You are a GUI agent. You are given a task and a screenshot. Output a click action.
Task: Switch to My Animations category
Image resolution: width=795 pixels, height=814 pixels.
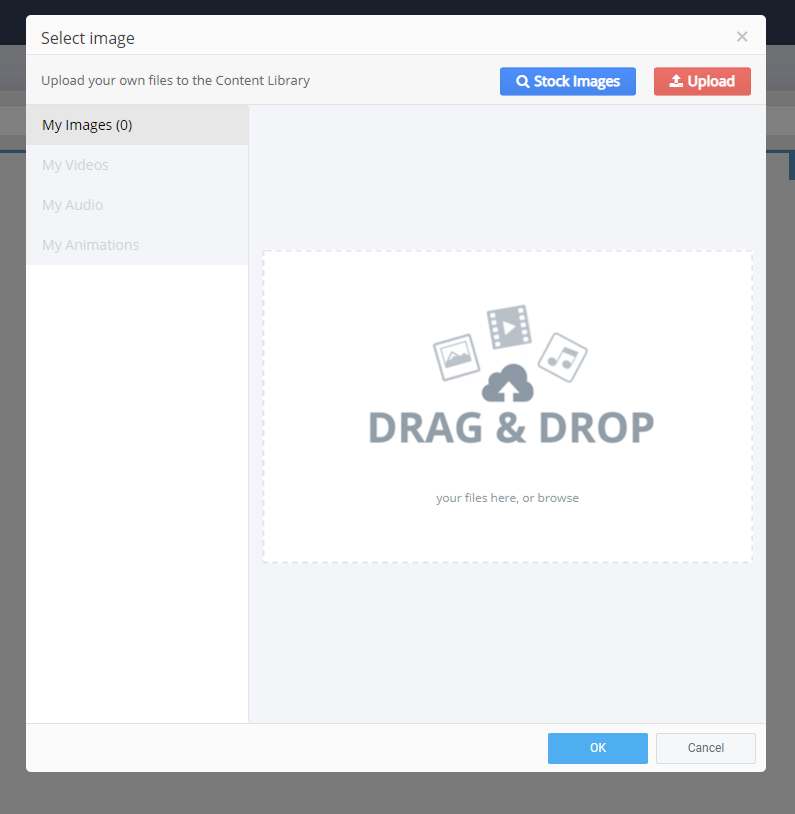tap(137, 245)
